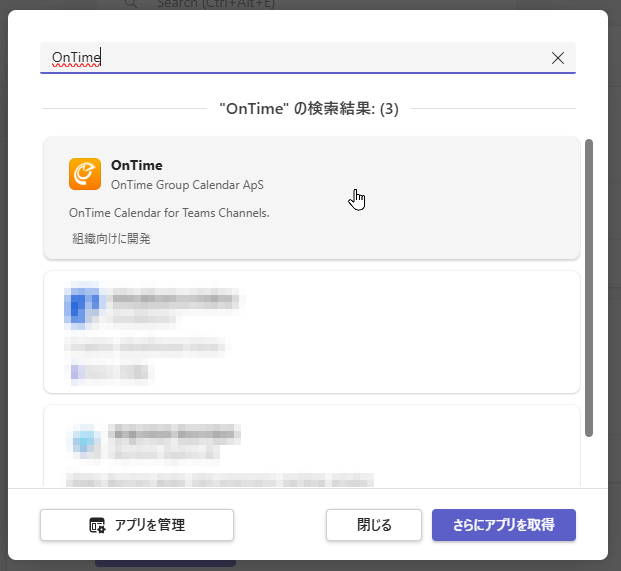Click the 'OnTime Calendar for Teams Channels.' description
Image resolution: width=621 pixels, height=571 pixels.
pos(169,213)
